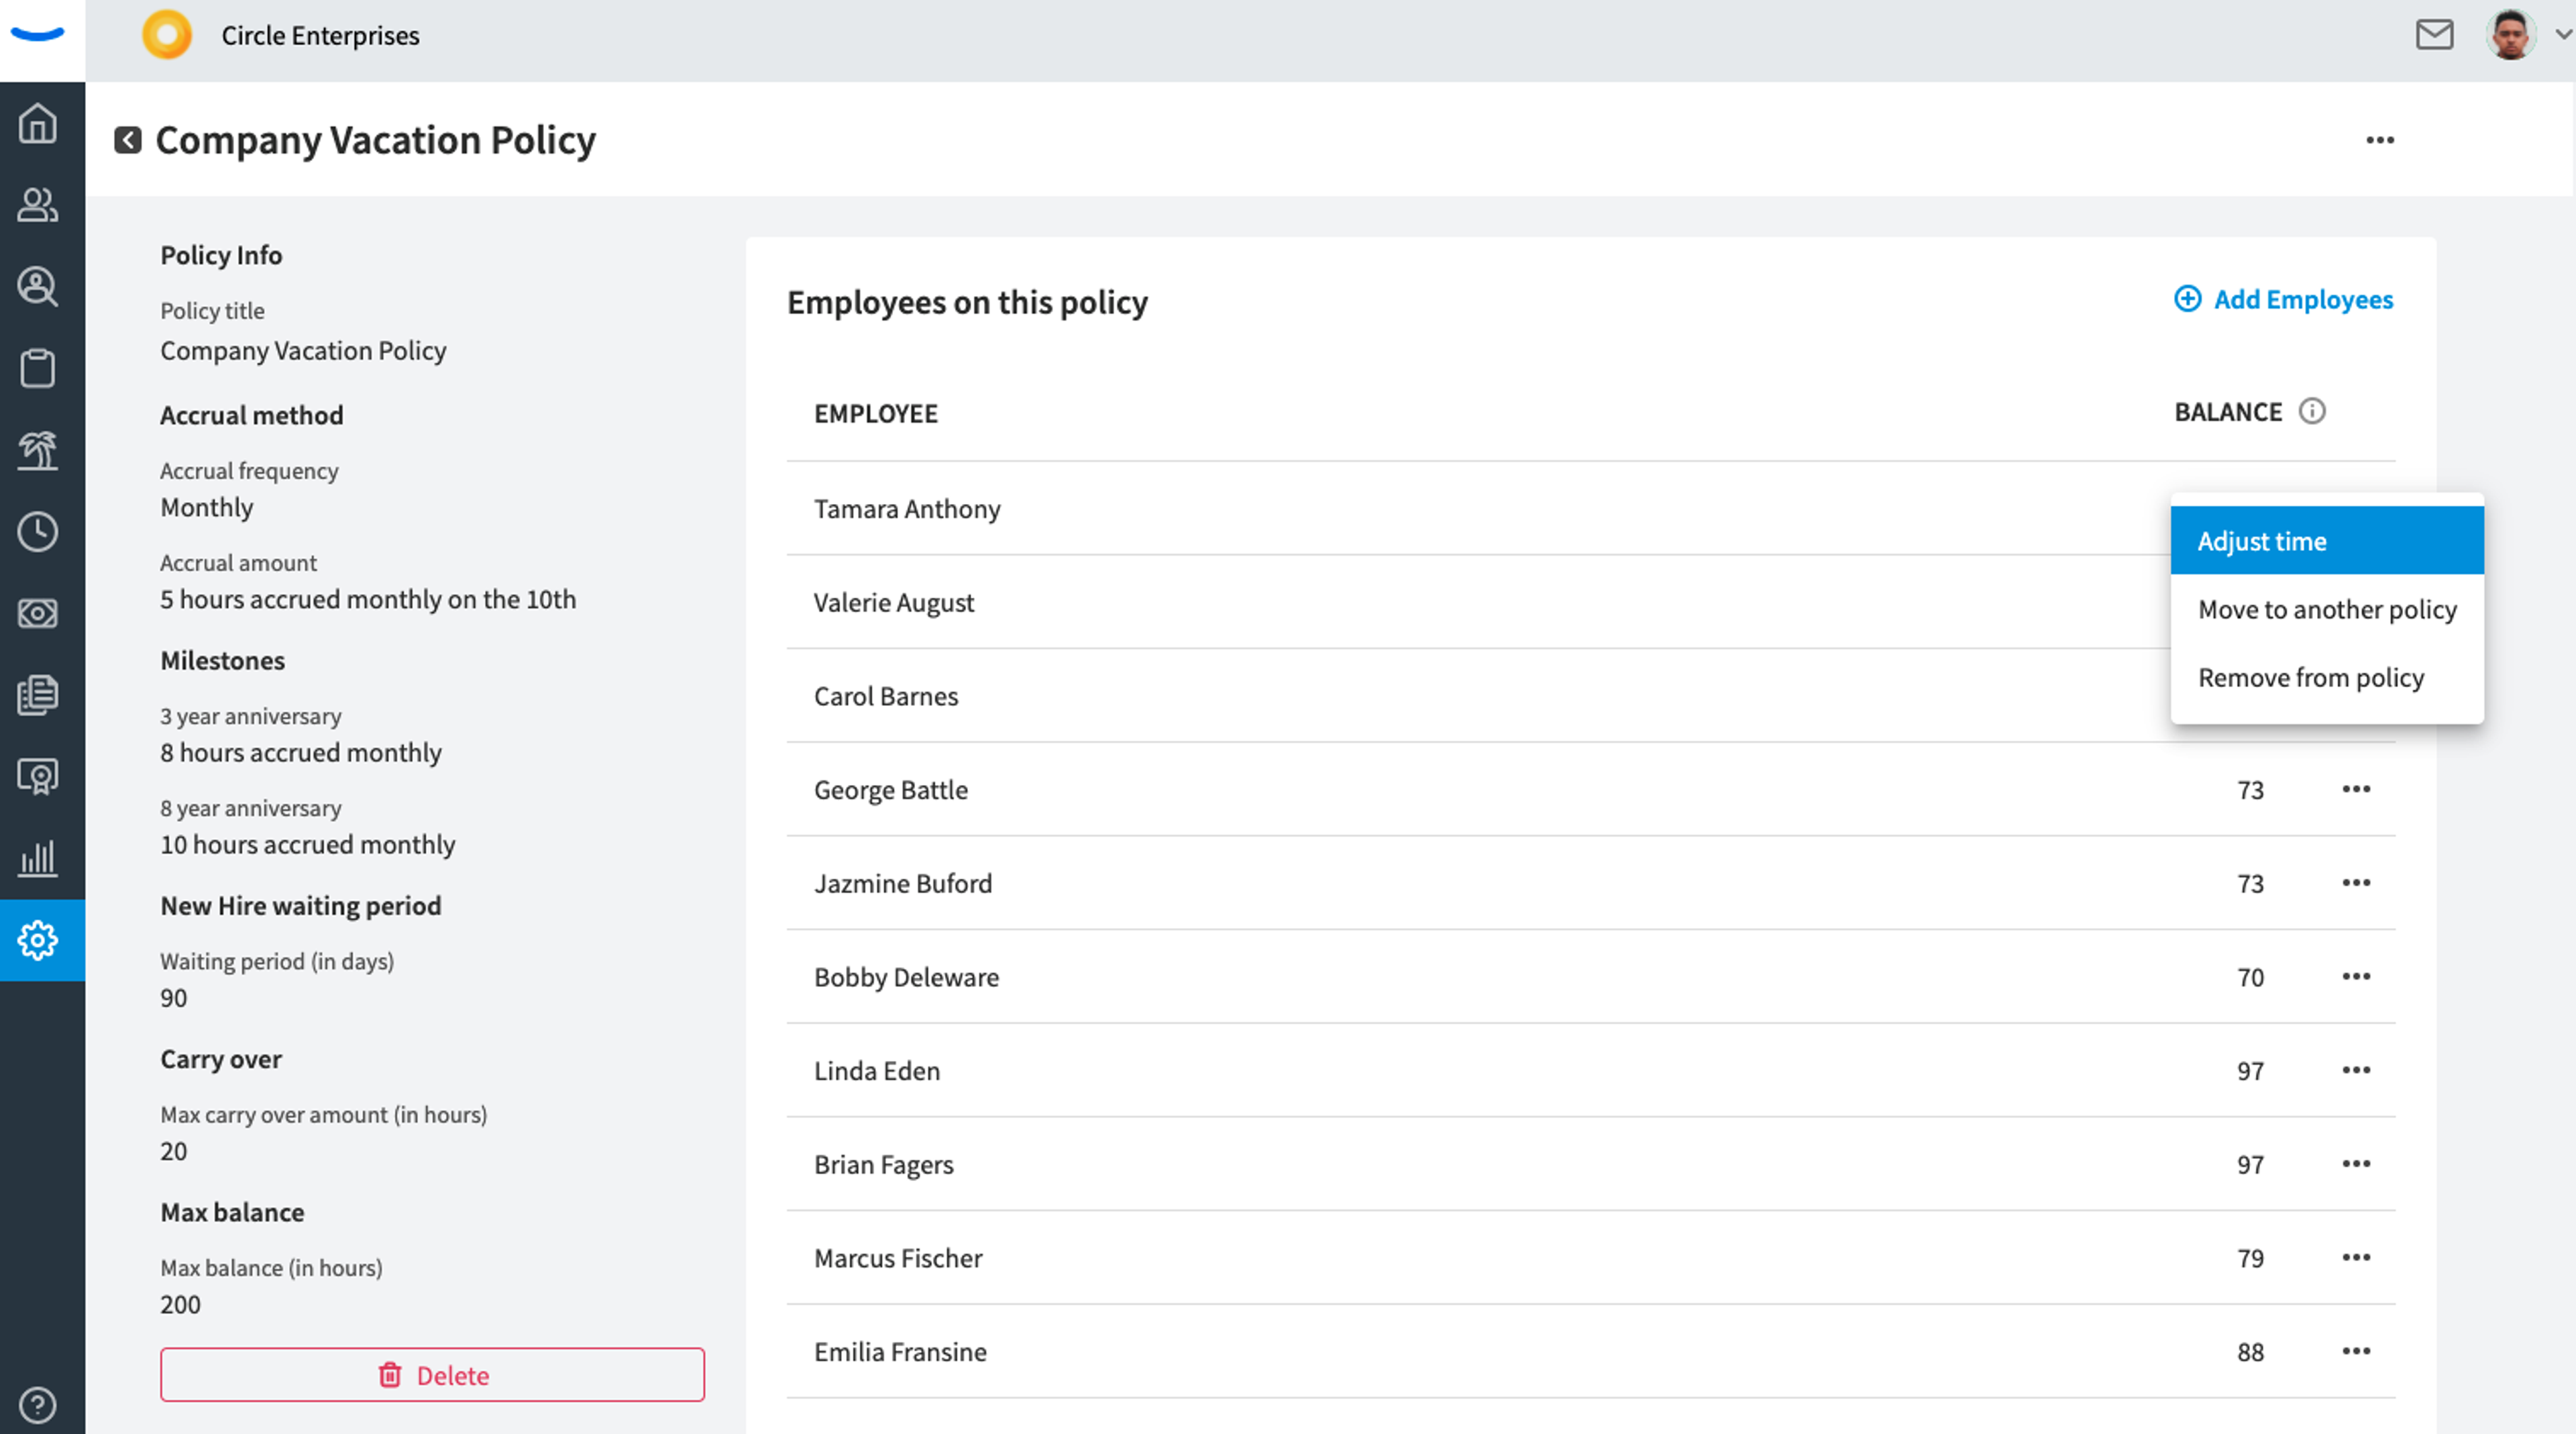The image size is (2576, 1434).
Task: Click the palm tree Time Off icon
Action: coord(38,450)
